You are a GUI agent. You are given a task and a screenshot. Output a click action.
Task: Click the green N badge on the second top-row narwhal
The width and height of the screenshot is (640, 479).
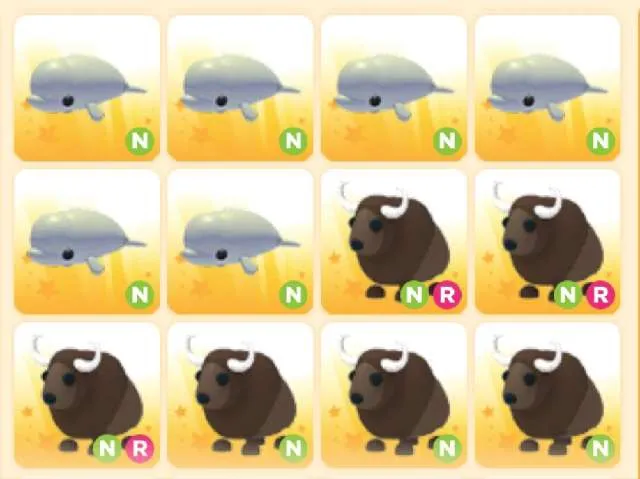[x=293, y=141]
